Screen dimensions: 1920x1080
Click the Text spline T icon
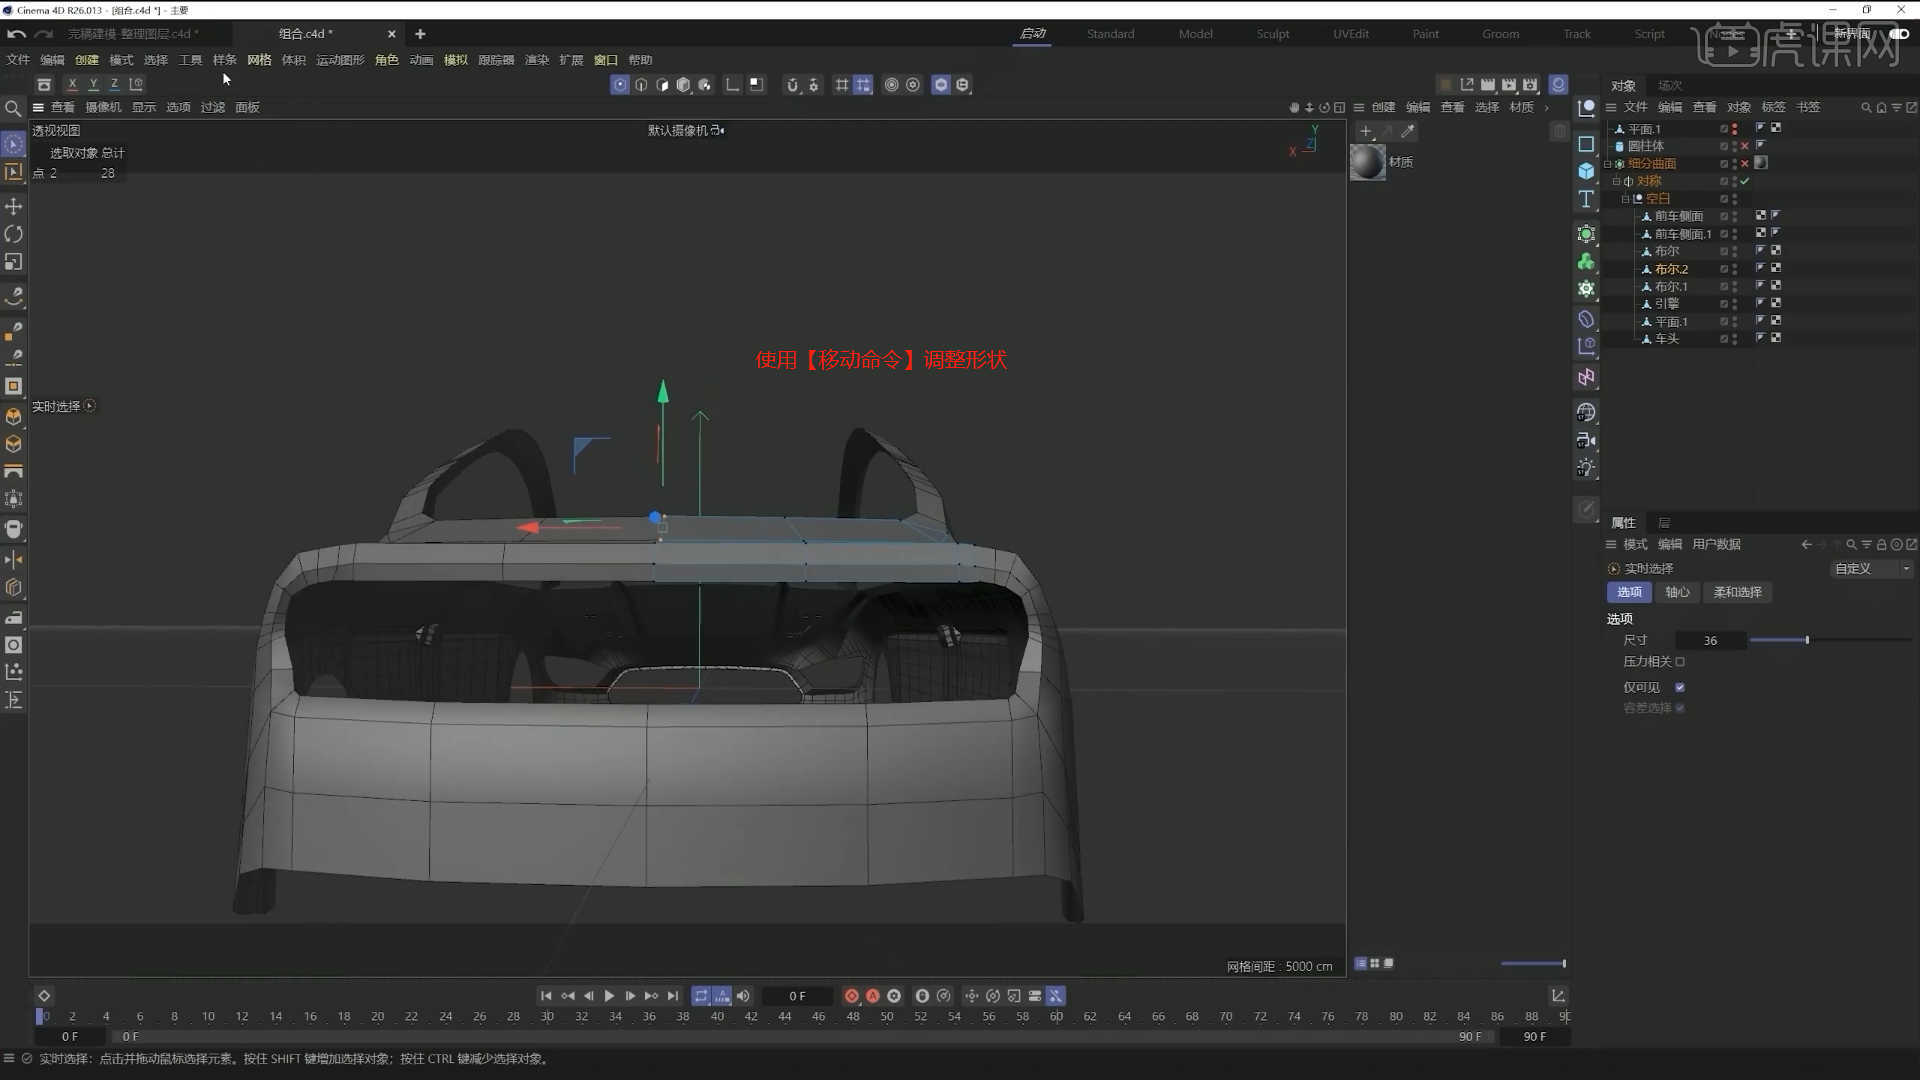click(1586, 199)
